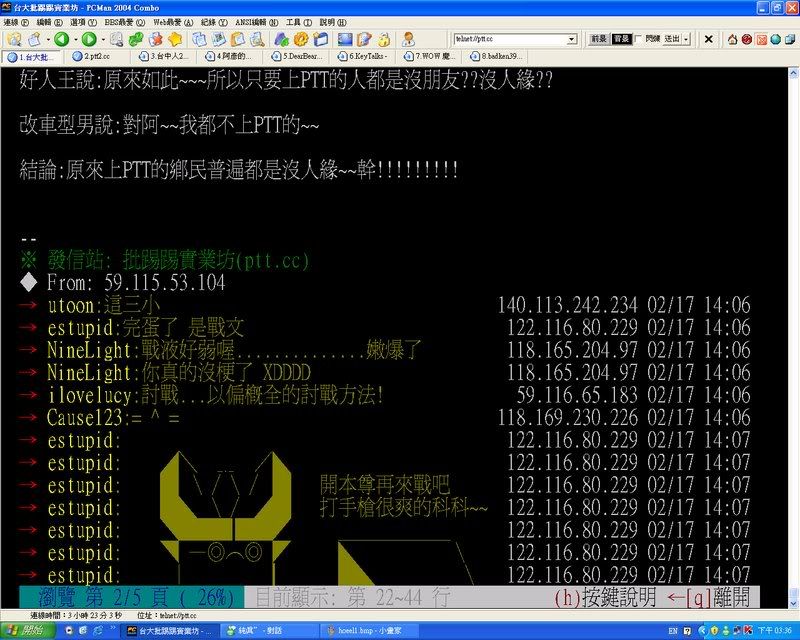The image size is (800, 640).
Task: Click the yellow star favorites icon
Action: click(x=175, y=39)
